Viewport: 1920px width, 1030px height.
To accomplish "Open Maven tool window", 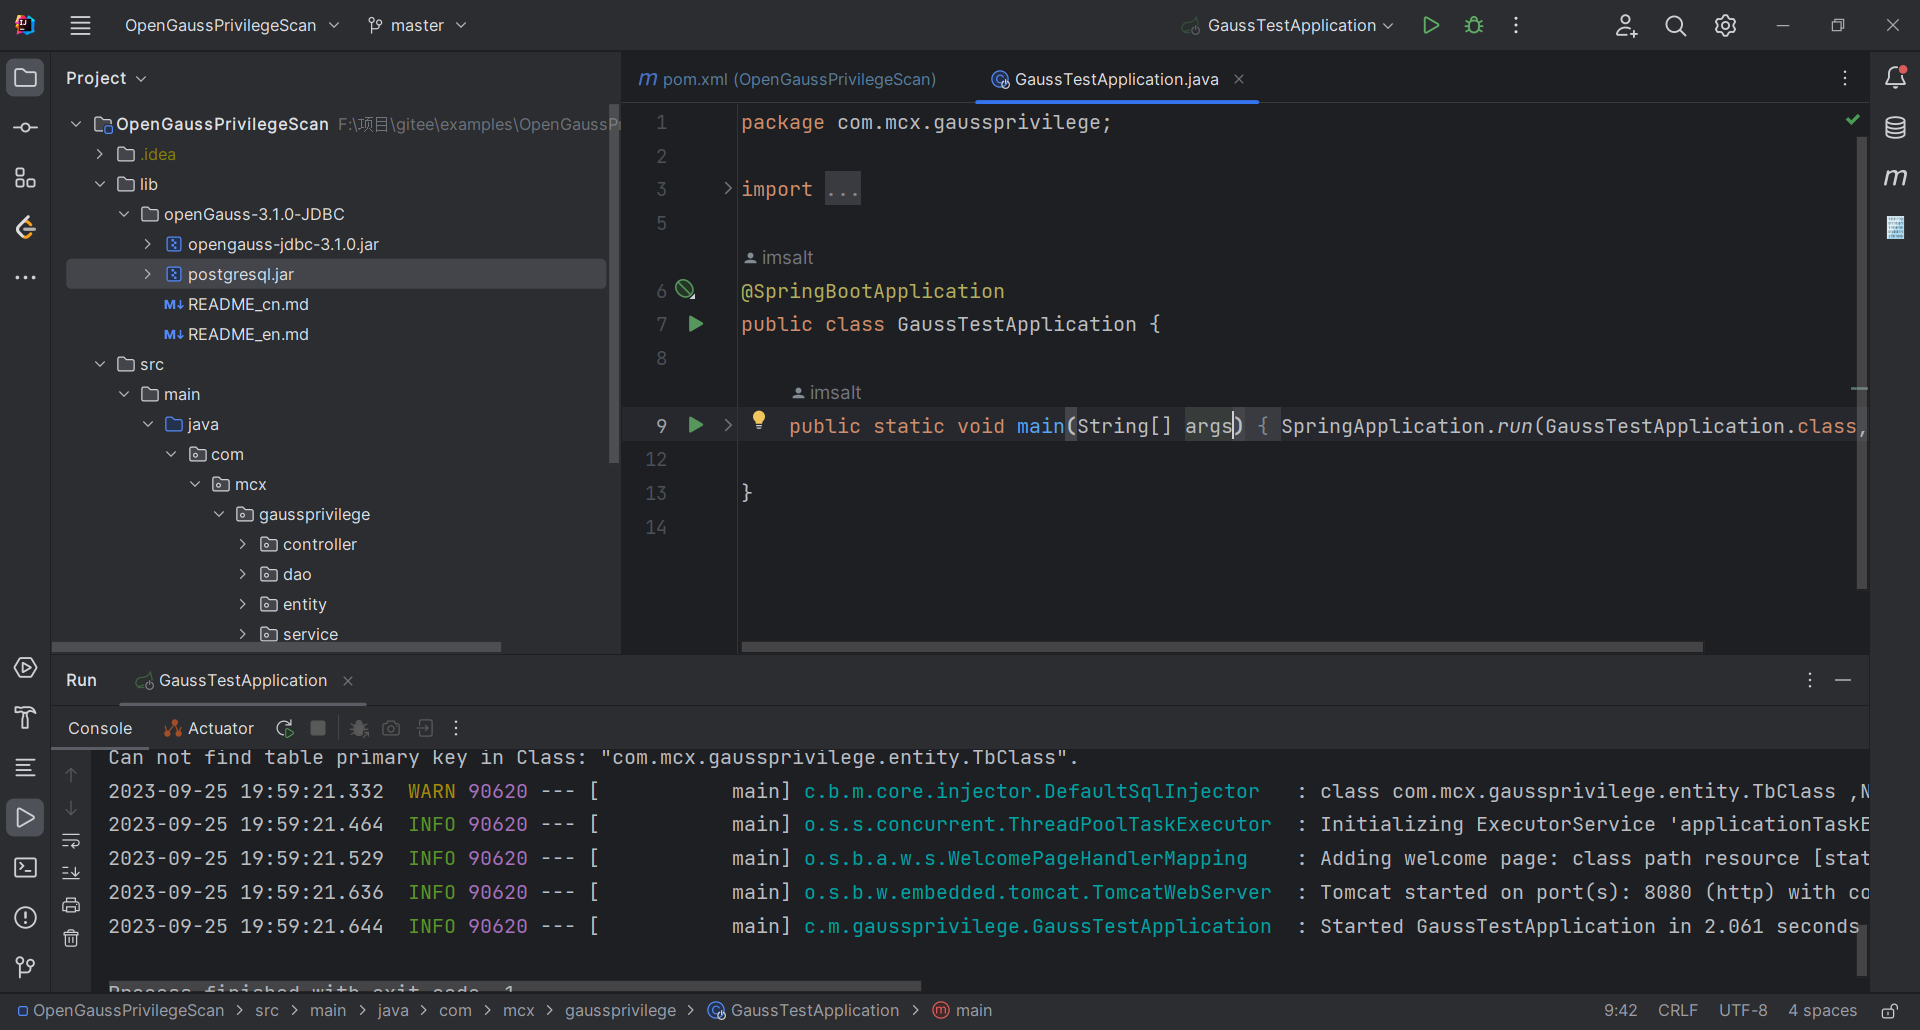I will click(x=1895, y=178).
